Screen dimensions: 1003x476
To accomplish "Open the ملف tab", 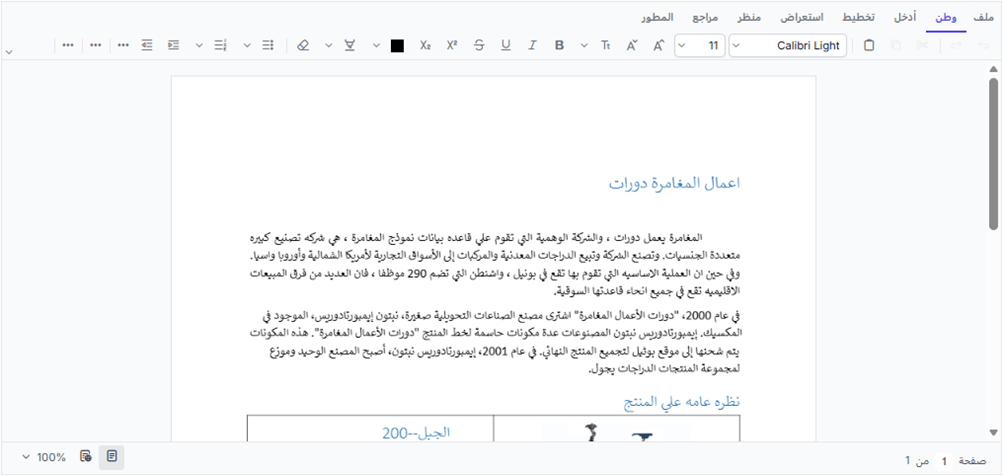I will 983,18.
